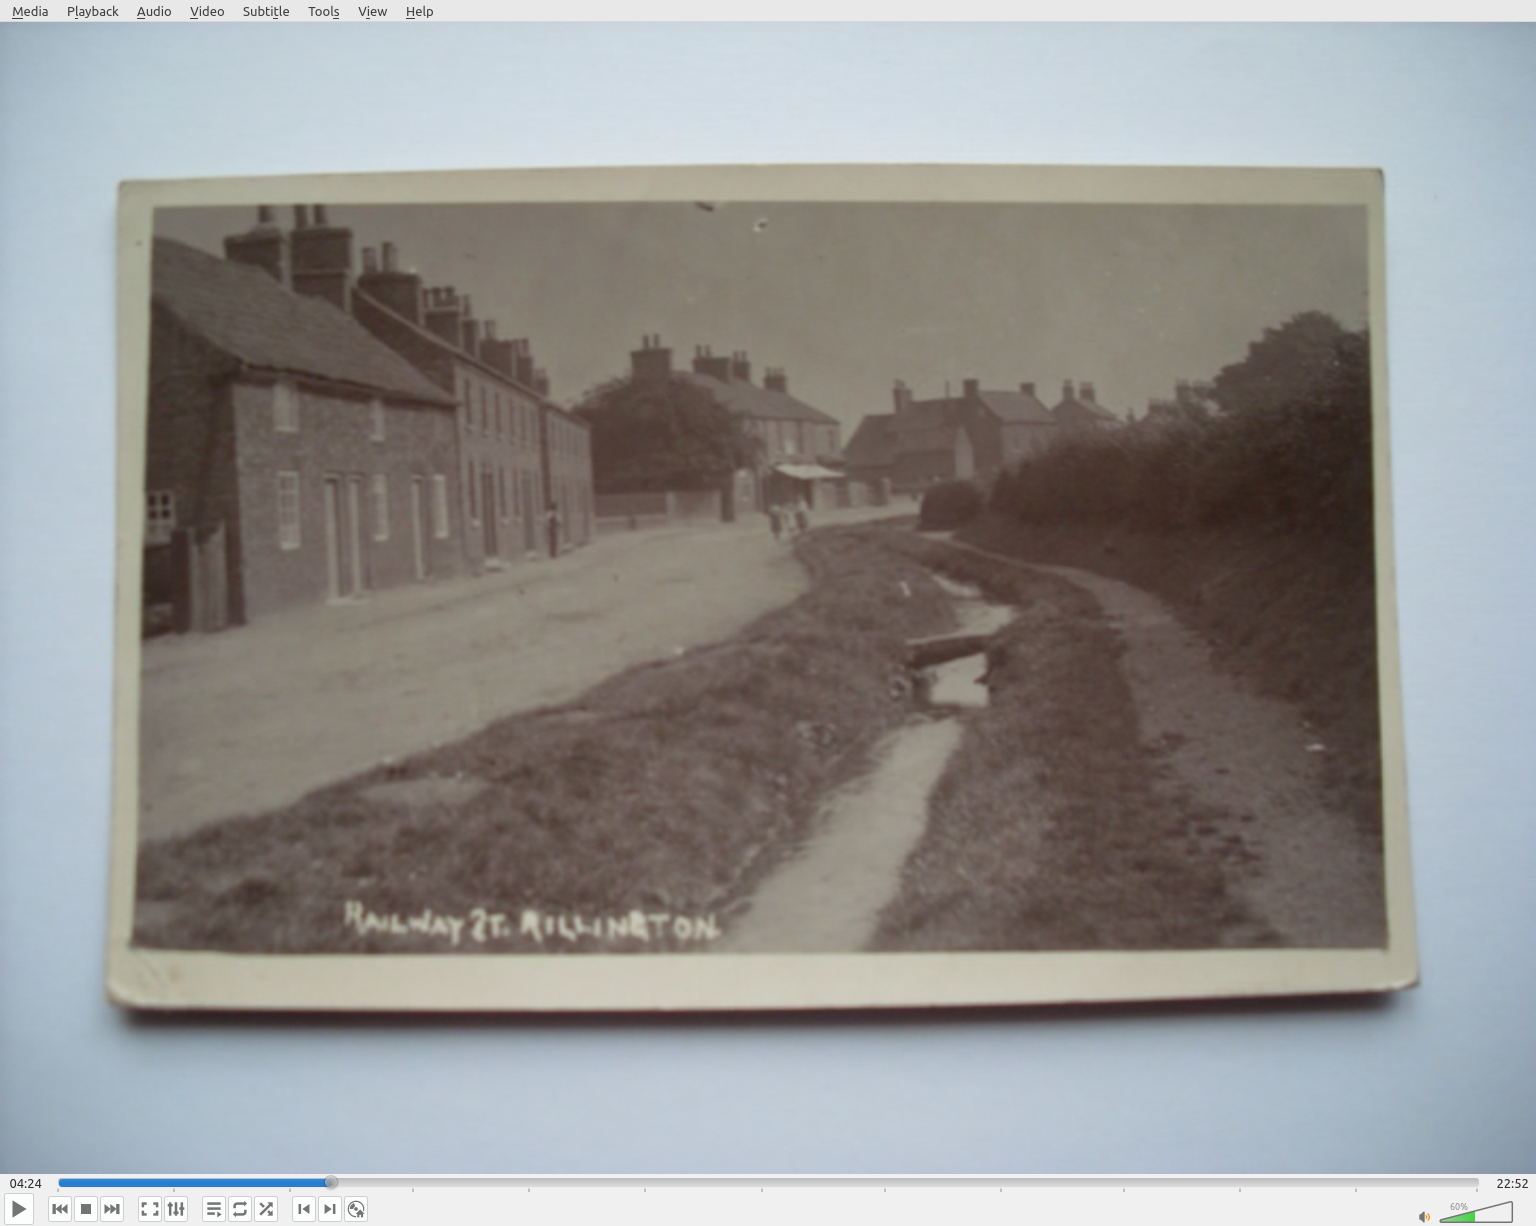This screenshot has width=1536, height=1226.
Task: Show the playlist panel
Action: click(x=214, y=1209)
